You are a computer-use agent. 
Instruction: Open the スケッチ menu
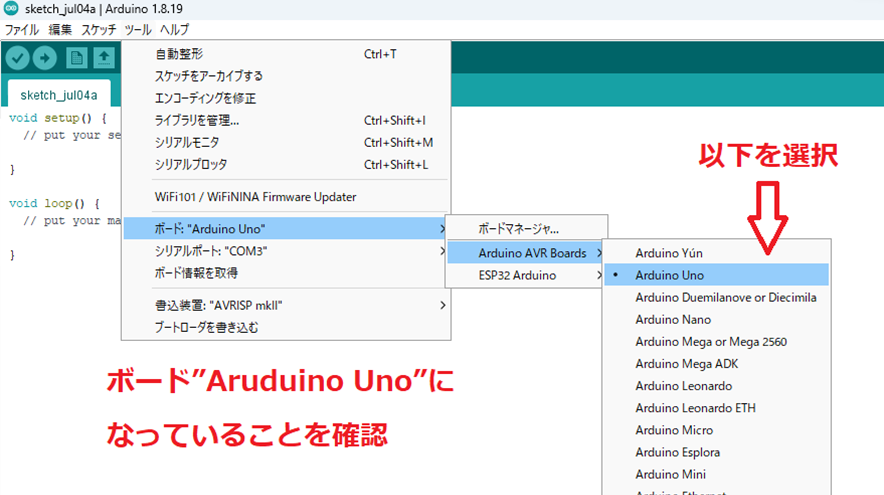[99, 29]
